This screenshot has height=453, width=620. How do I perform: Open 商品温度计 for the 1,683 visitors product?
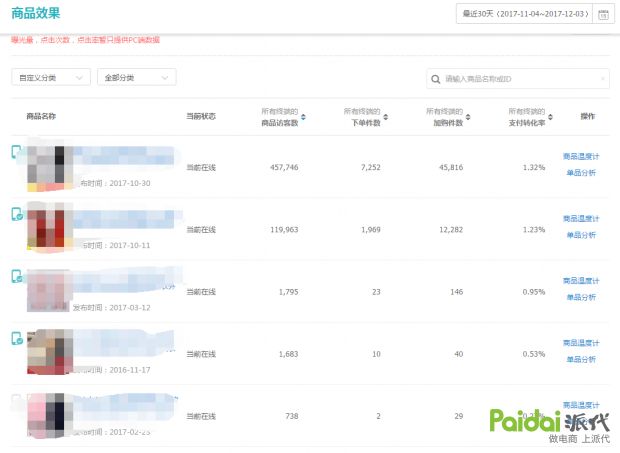click(x=581, y=343)
